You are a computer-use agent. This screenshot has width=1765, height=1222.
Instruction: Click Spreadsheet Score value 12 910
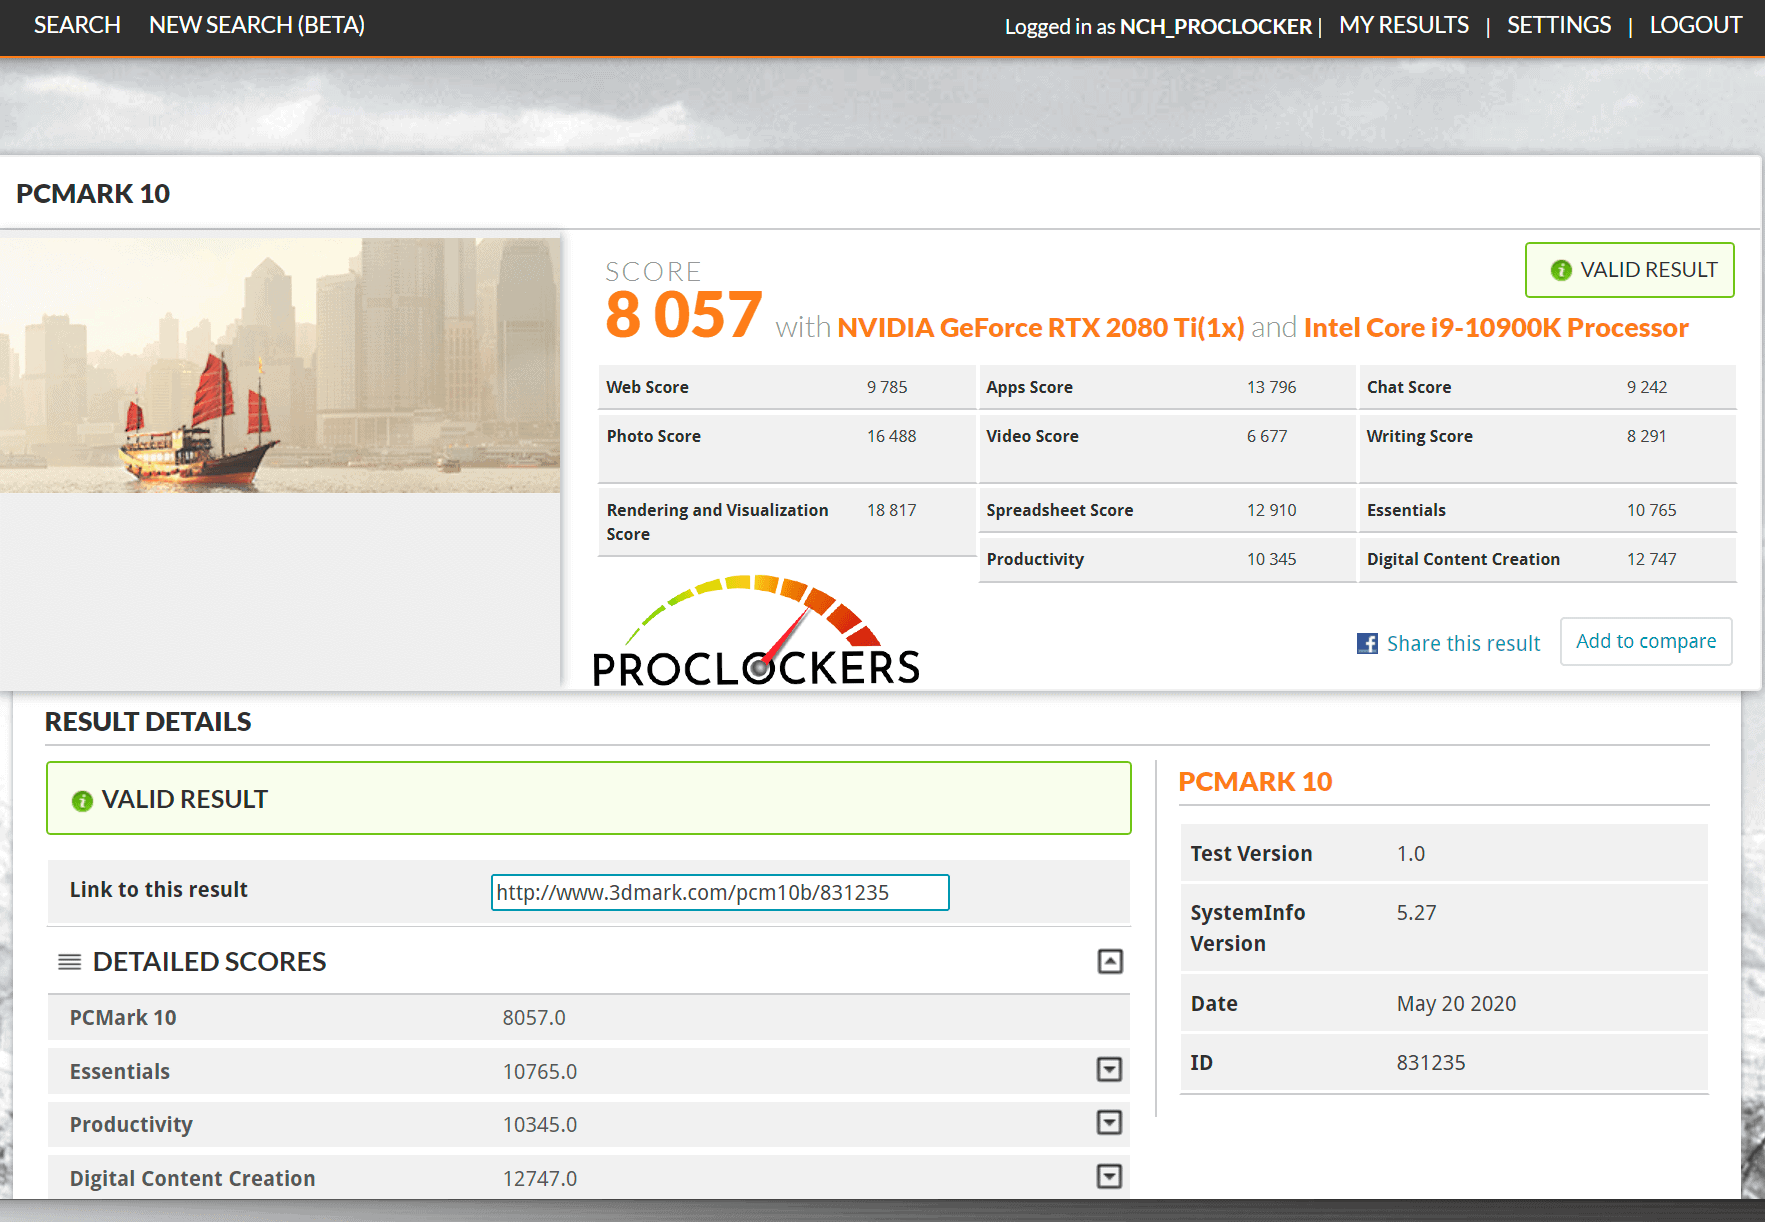coord(1271,510)
